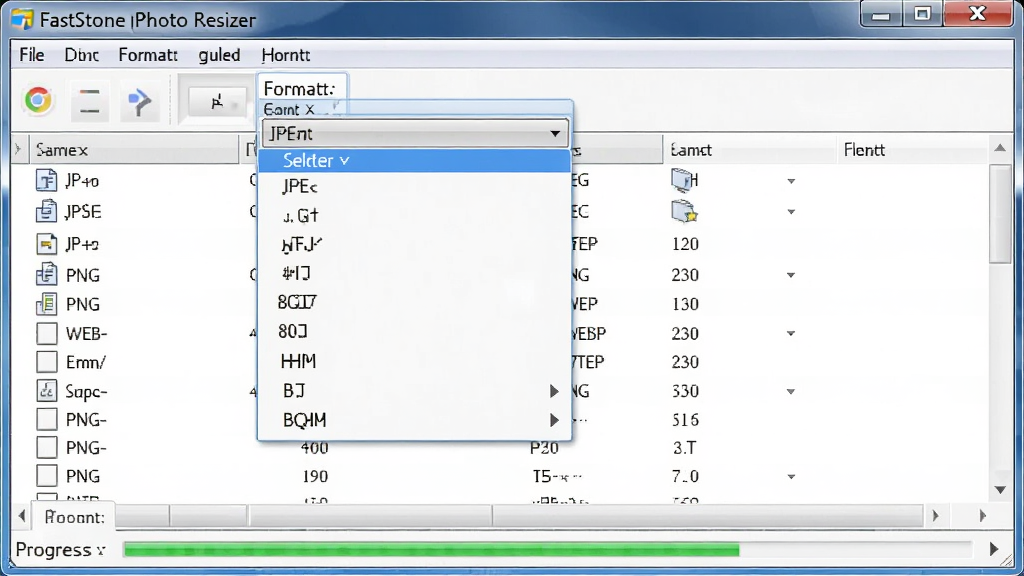Click the starred folder icon in Eamct column
Viewport: 1024px width, 576px height.
pos(684,211)
